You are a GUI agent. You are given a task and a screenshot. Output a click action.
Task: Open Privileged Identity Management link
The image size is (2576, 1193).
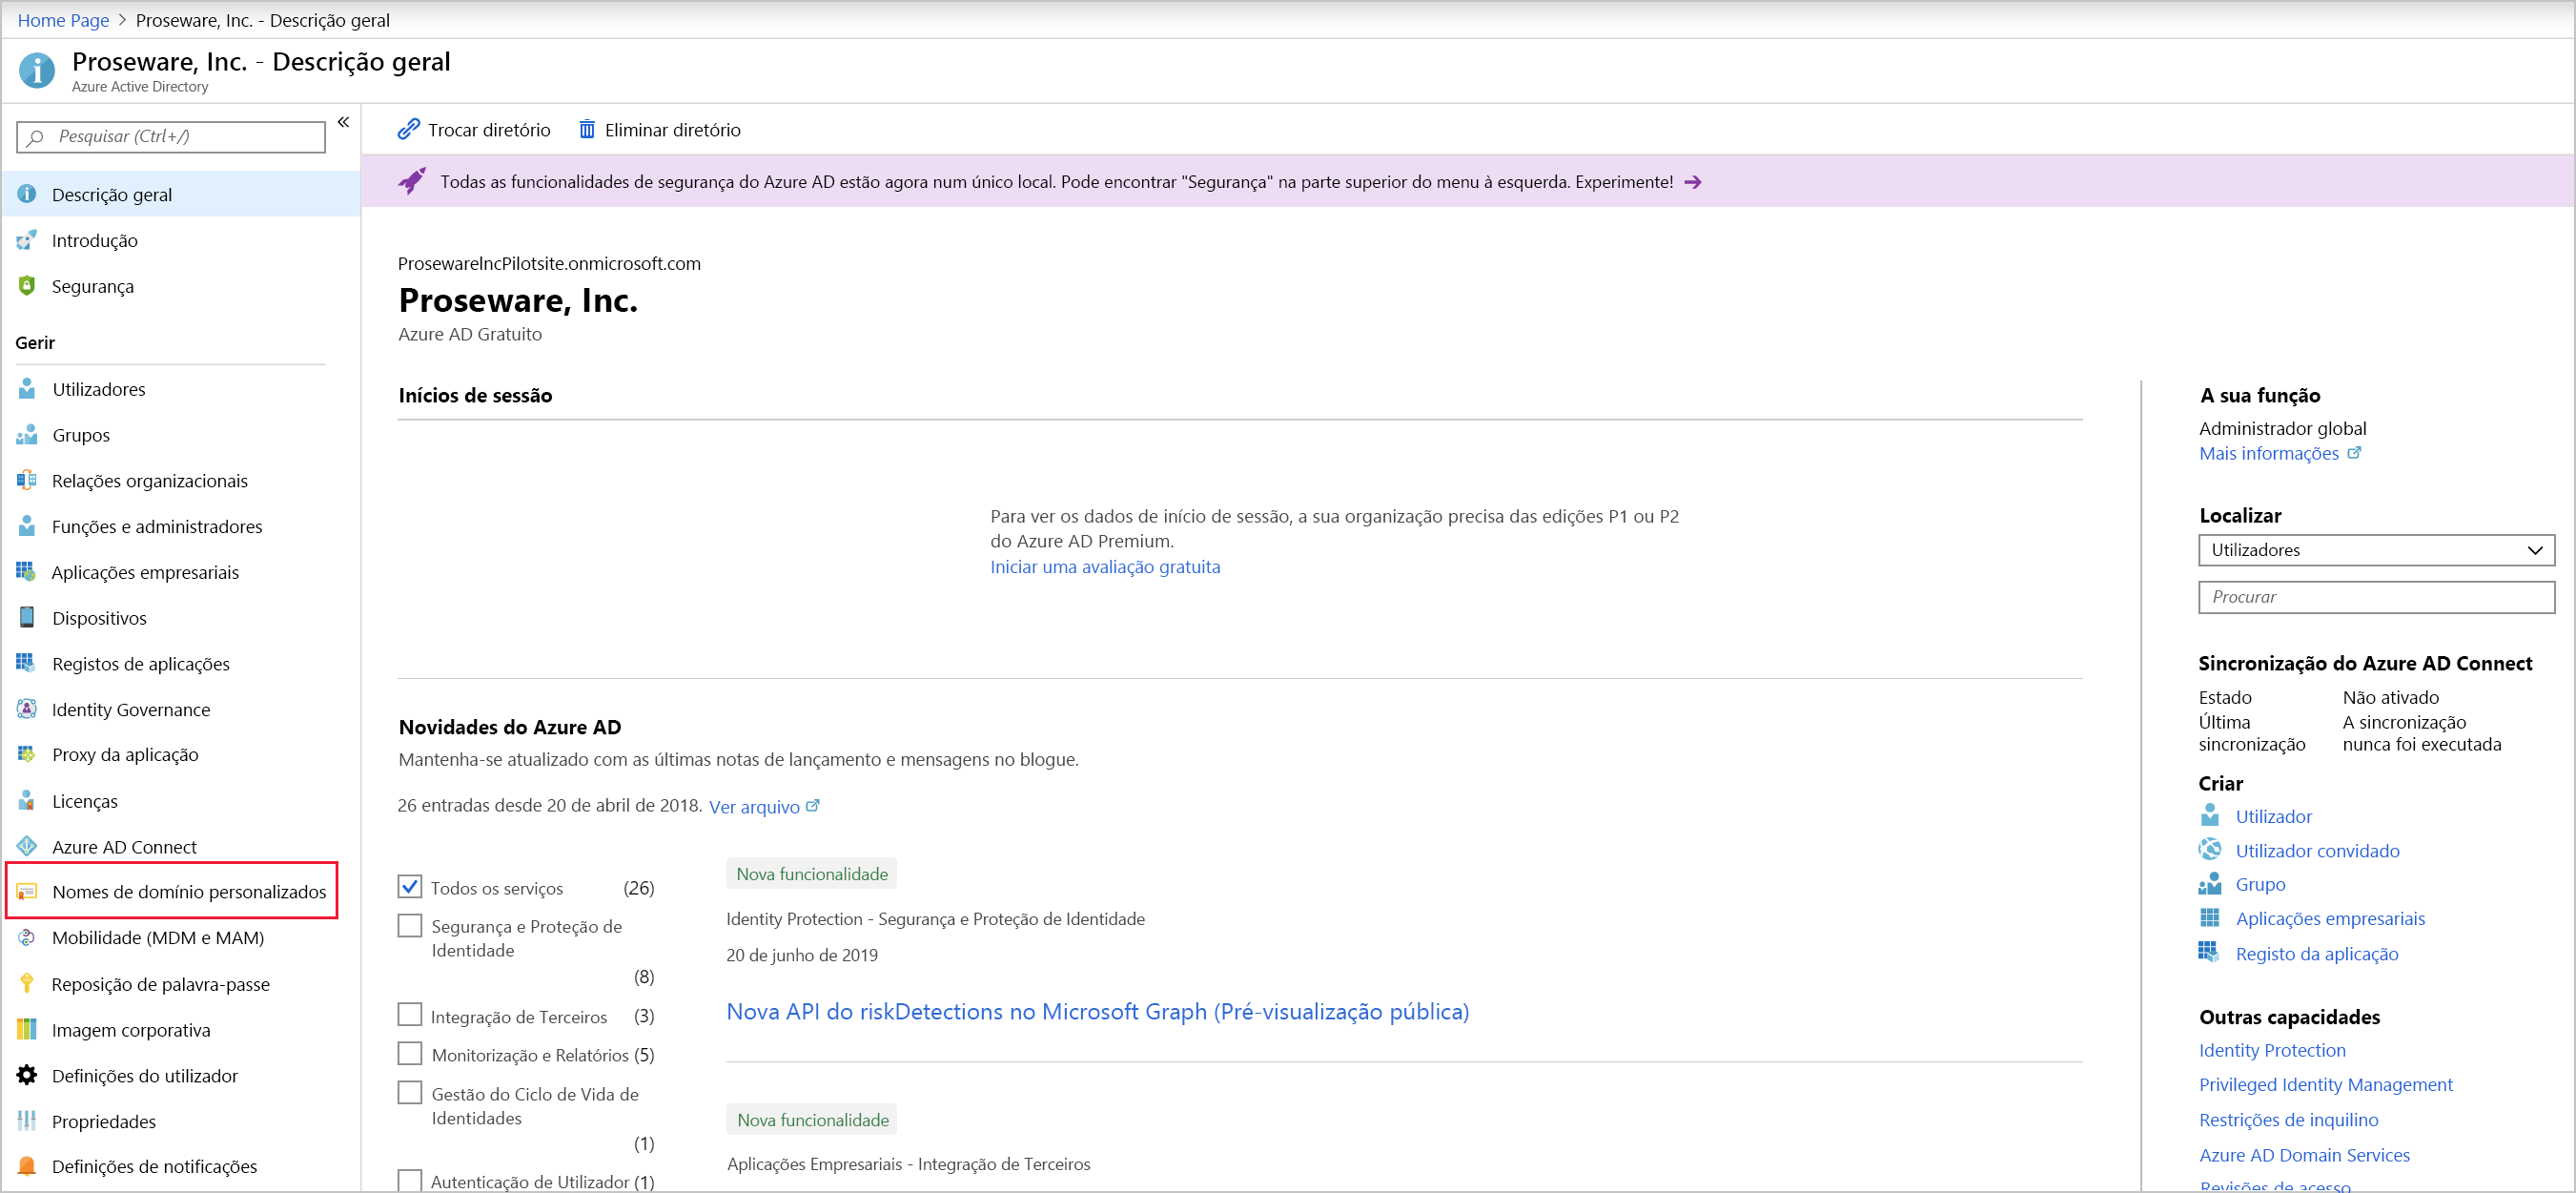pos(2325,1084)
